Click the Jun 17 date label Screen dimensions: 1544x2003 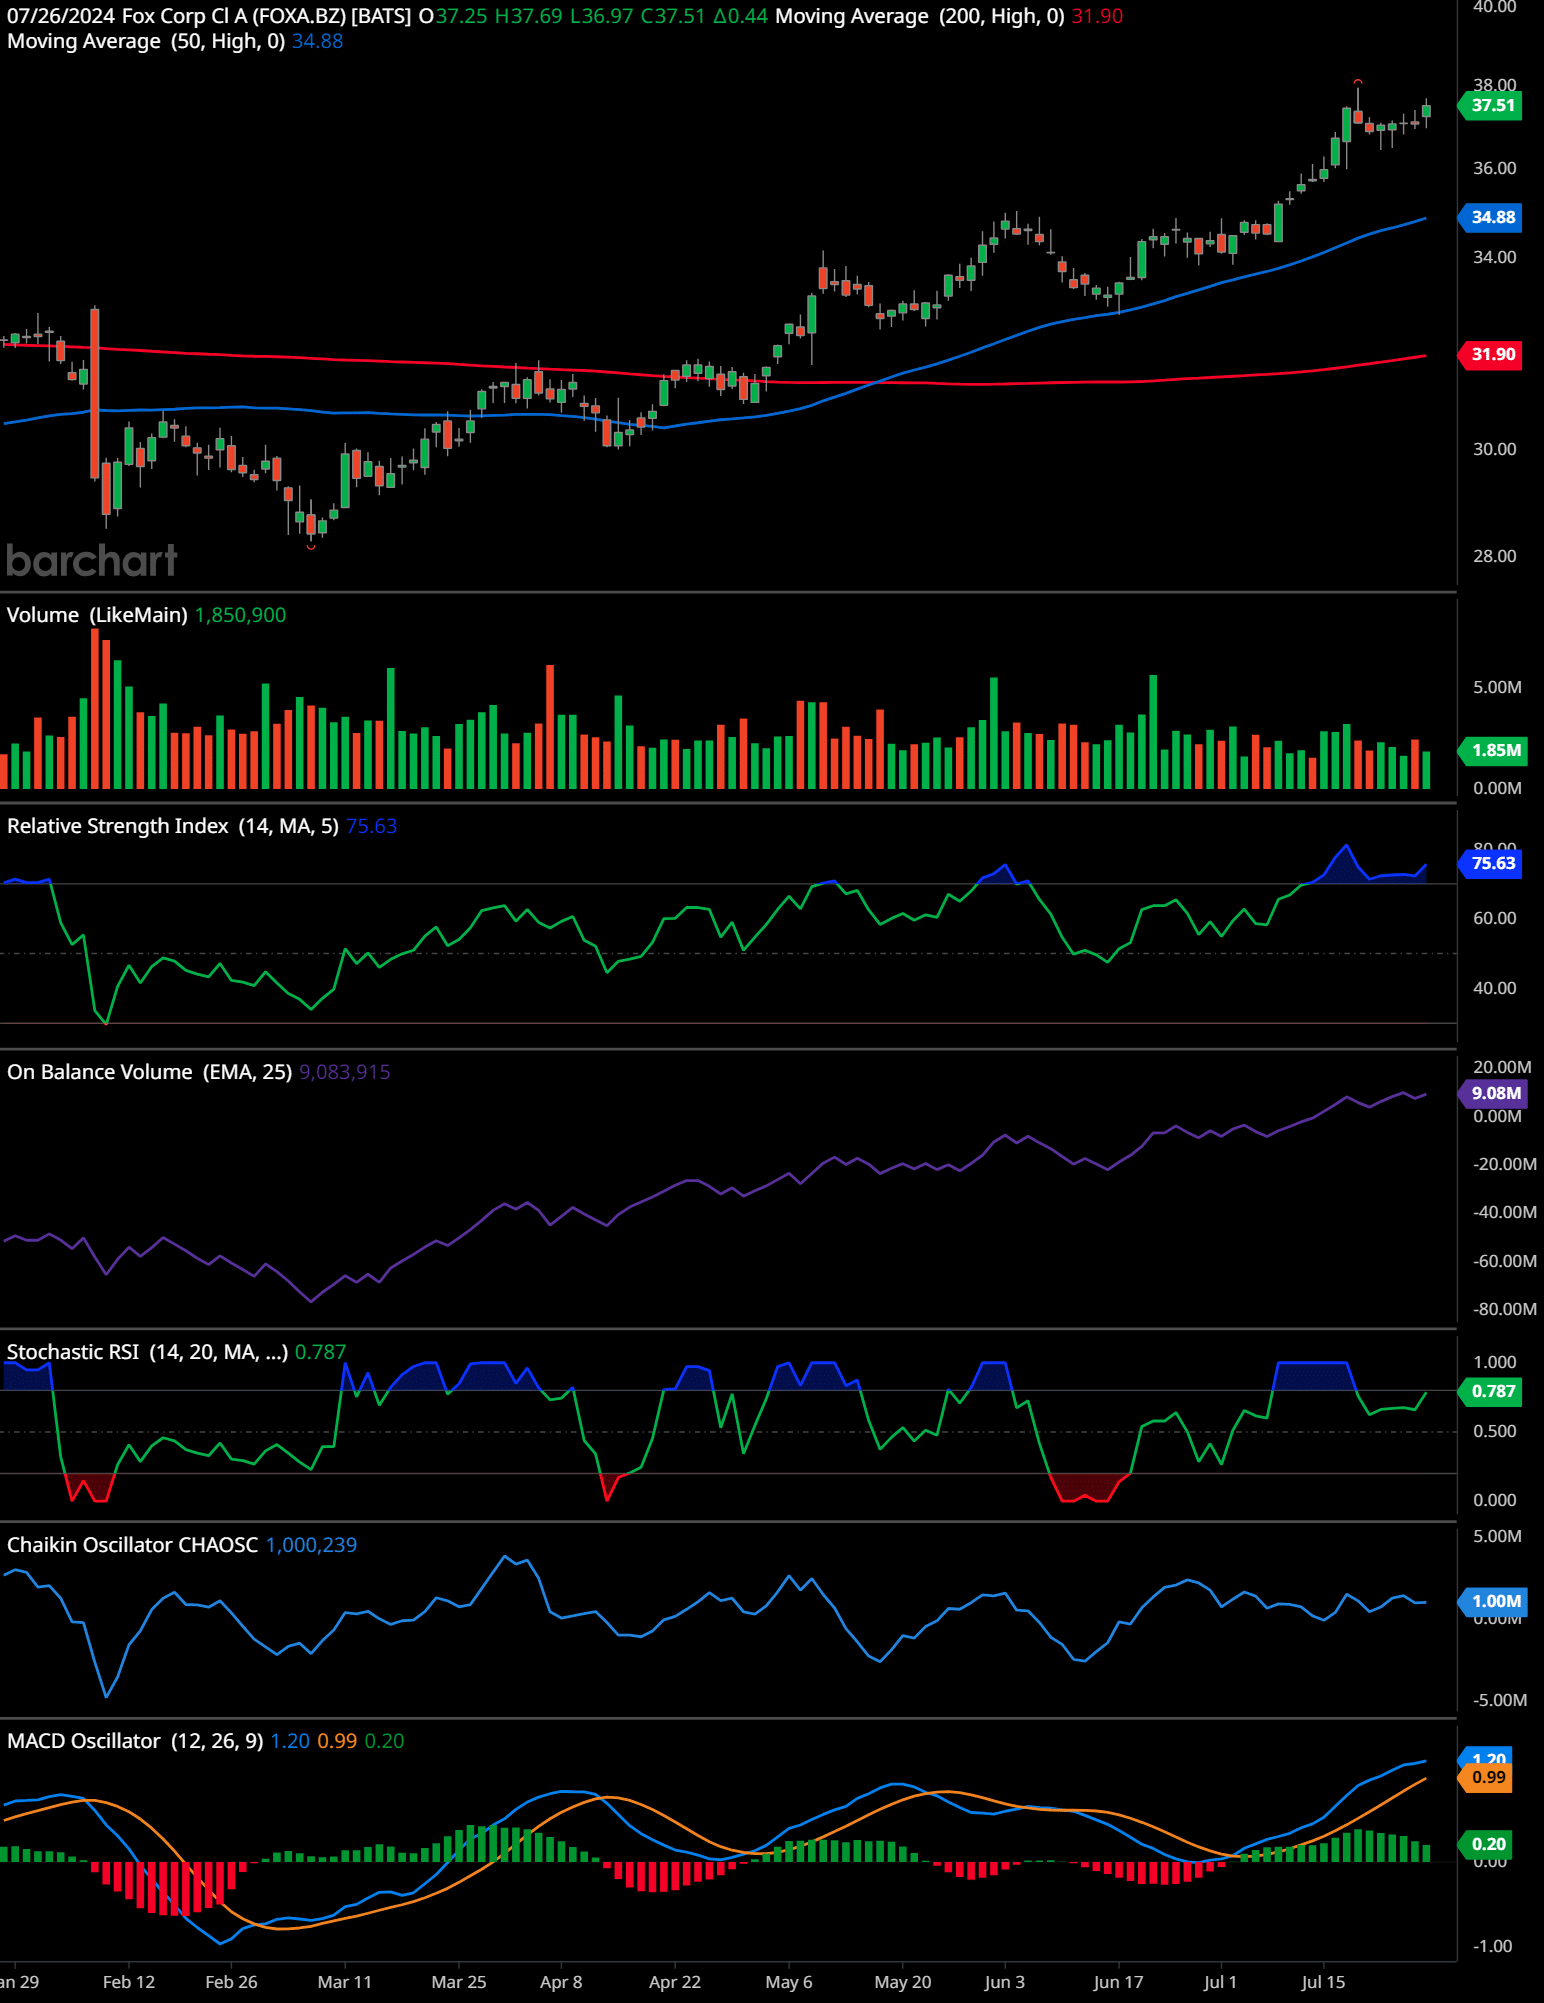click(x=1118, y=1982)
